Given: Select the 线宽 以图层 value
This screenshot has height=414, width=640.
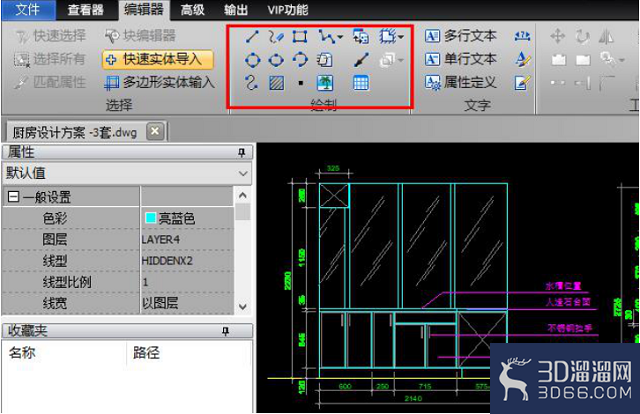Looking at the screenshot, I should click(160, 303).
